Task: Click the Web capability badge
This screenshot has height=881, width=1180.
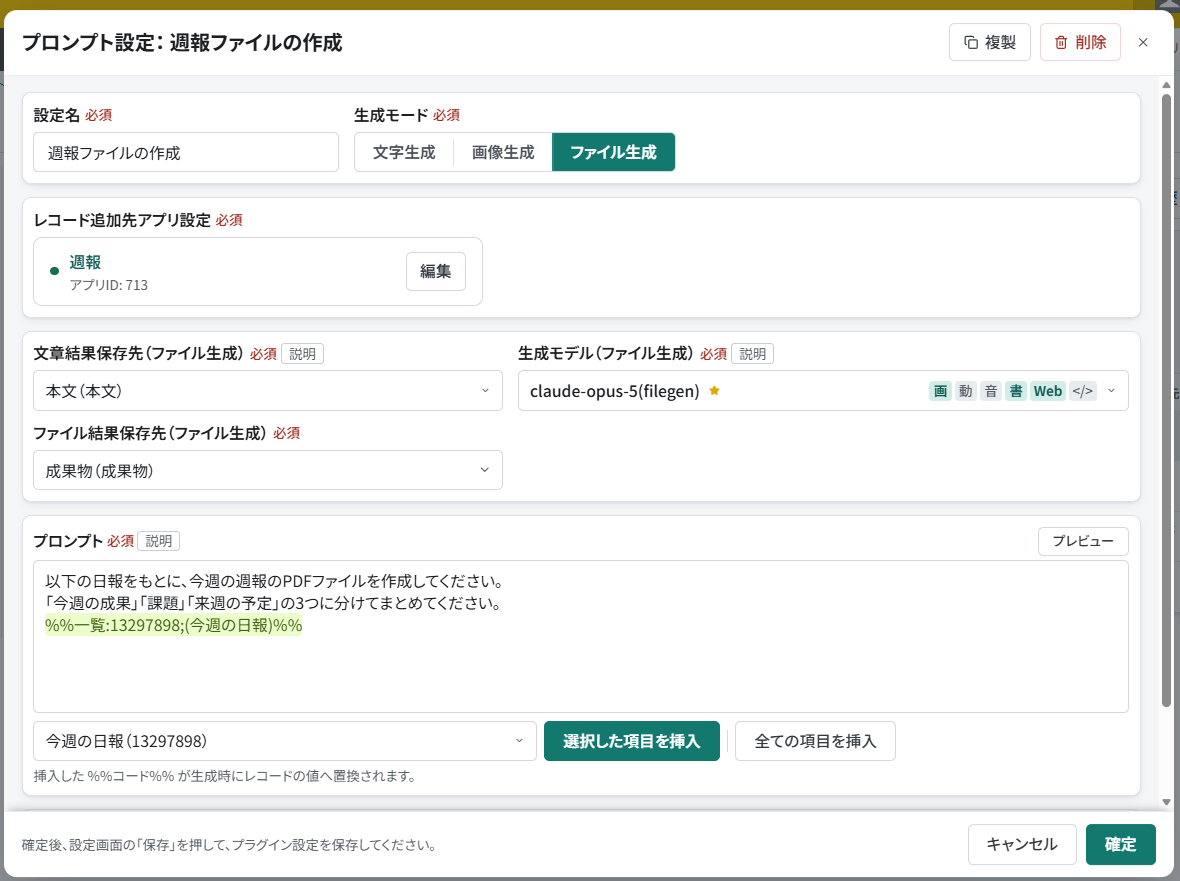Action: tap(1048, 391)
